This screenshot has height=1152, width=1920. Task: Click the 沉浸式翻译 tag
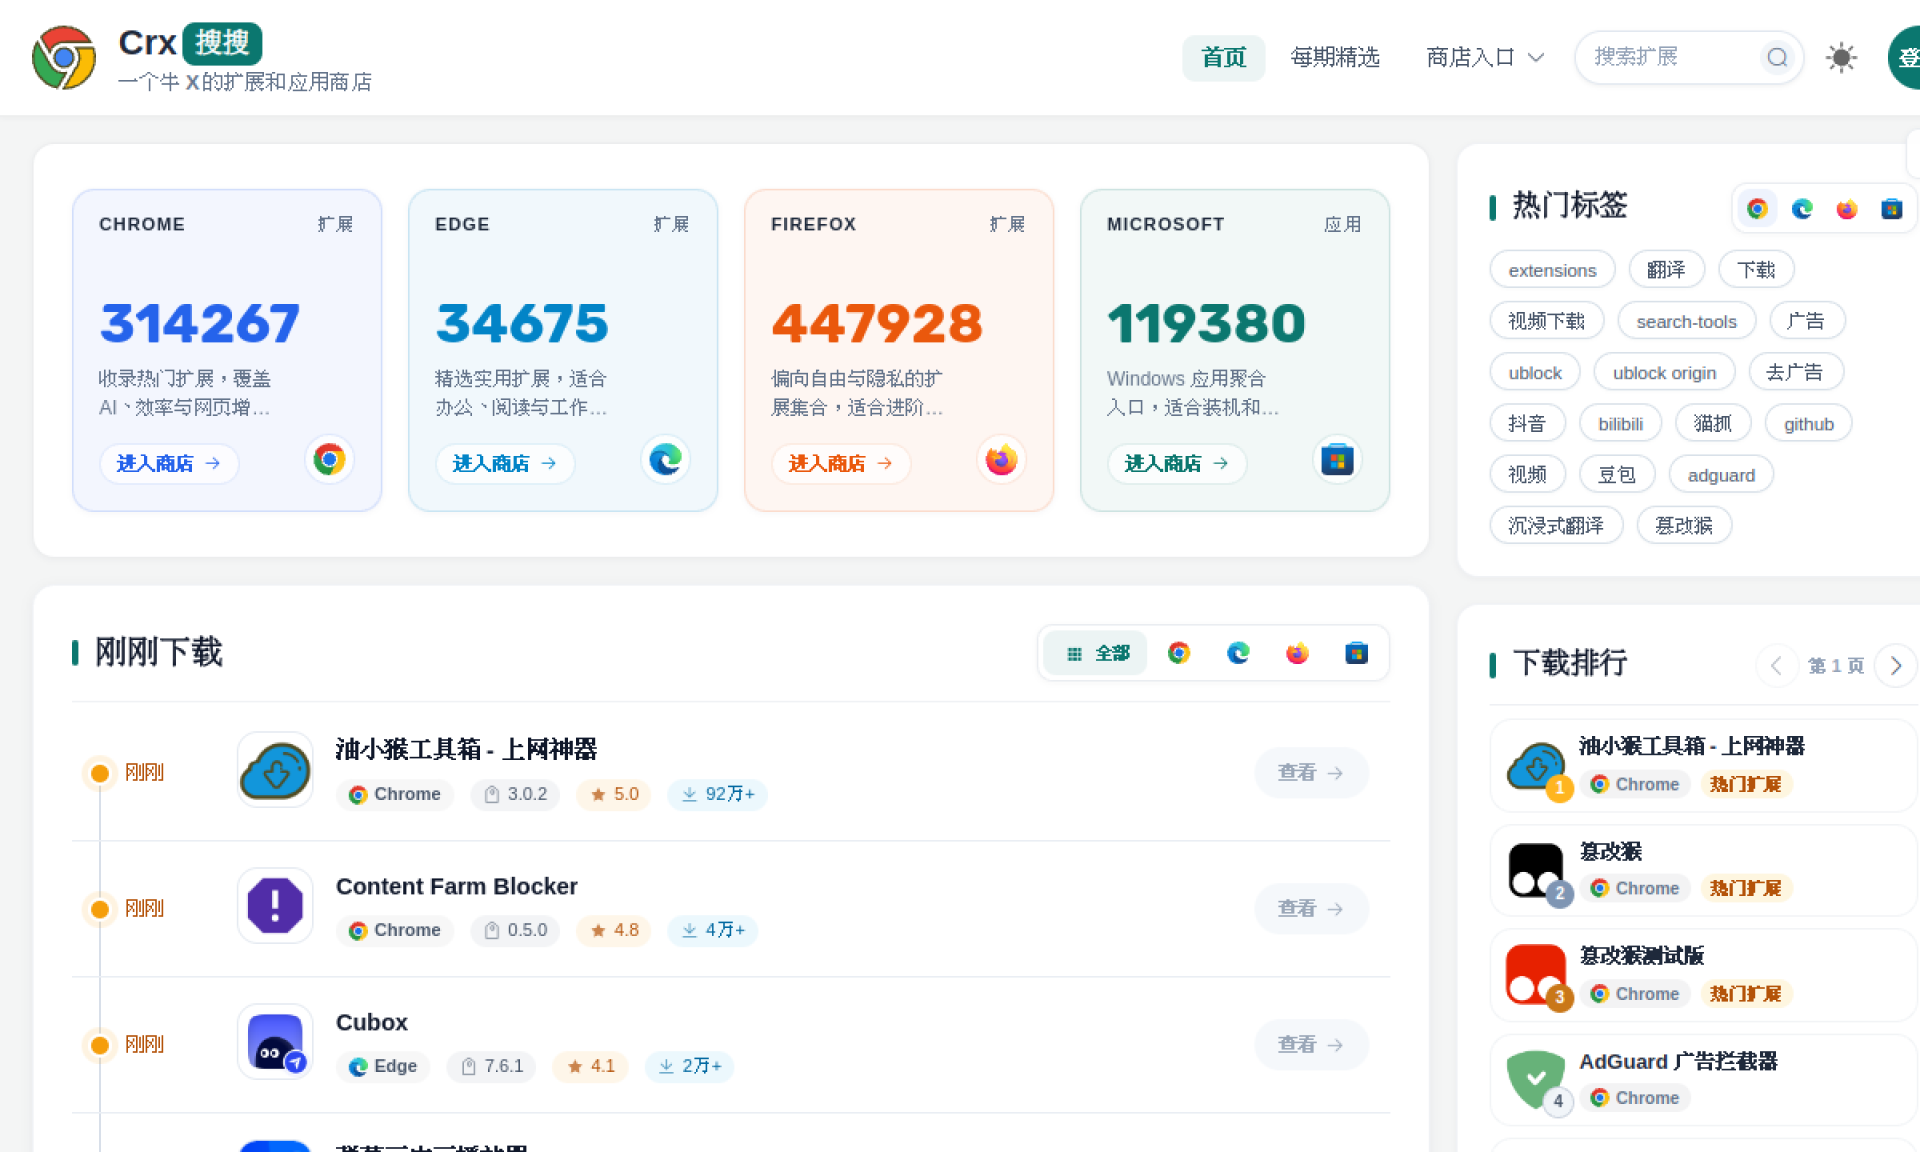[x=1556, y=526]
